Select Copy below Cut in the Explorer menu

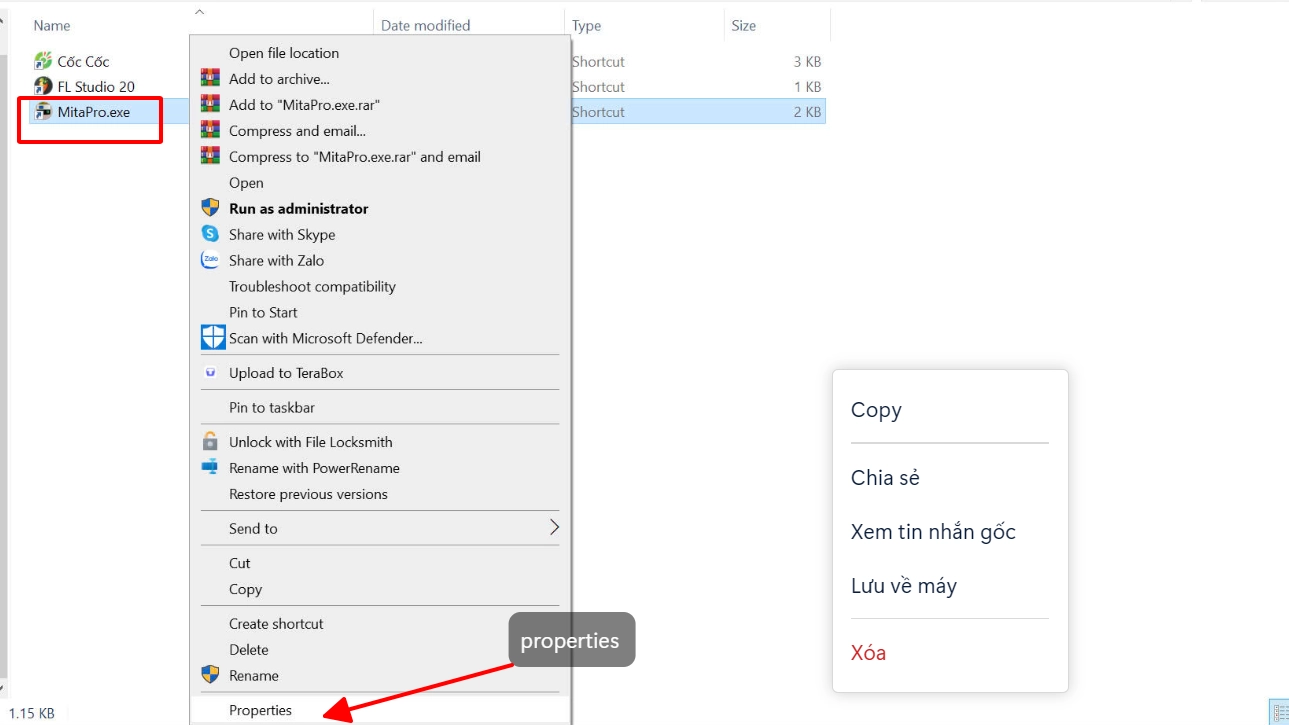[245, 589]
